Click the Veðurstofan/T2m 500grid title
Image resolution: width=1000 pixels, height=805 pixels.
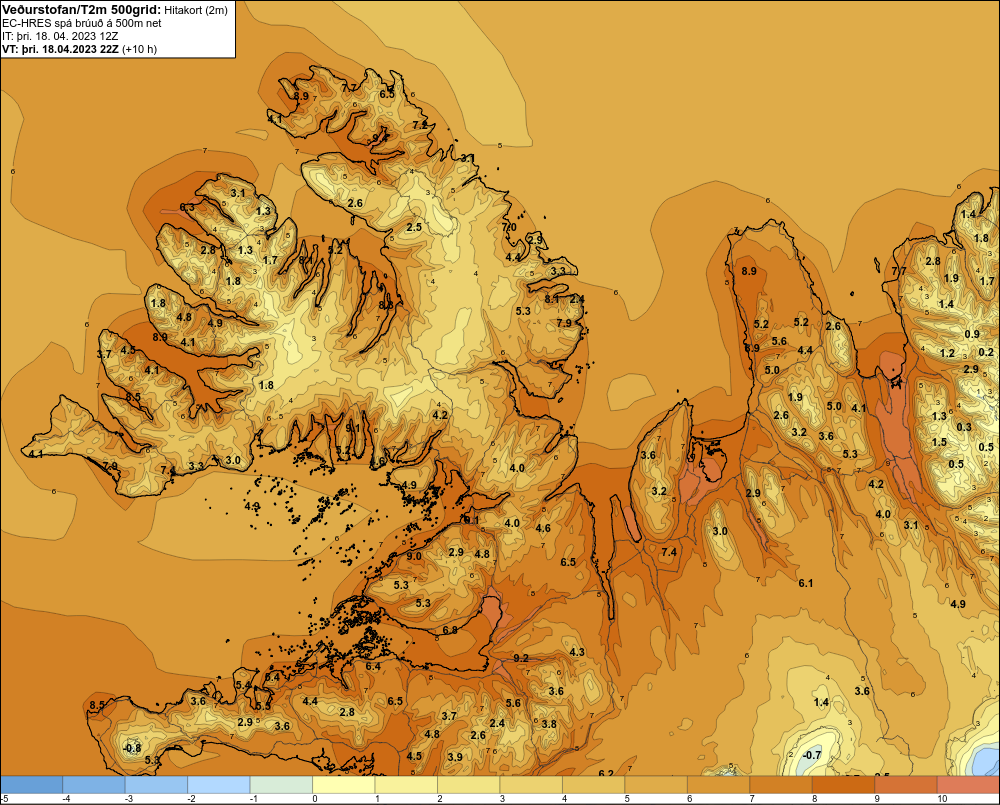point(82,10)
